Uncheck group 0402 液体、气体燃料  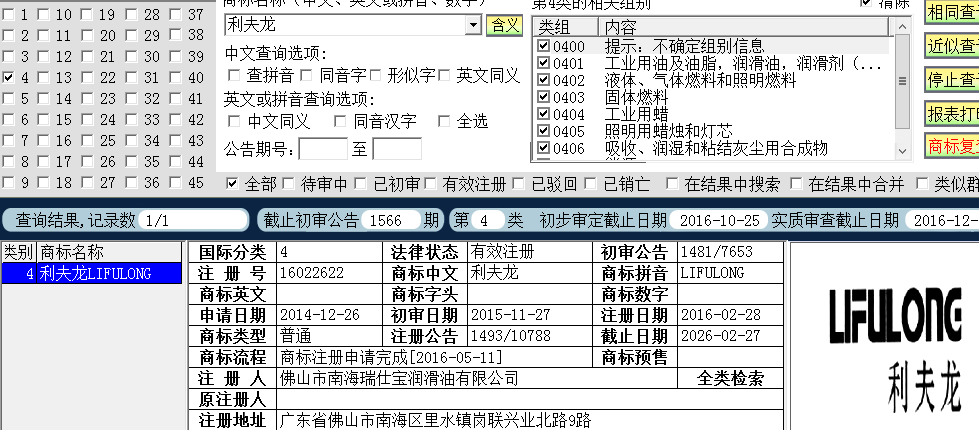click(543, 79)
